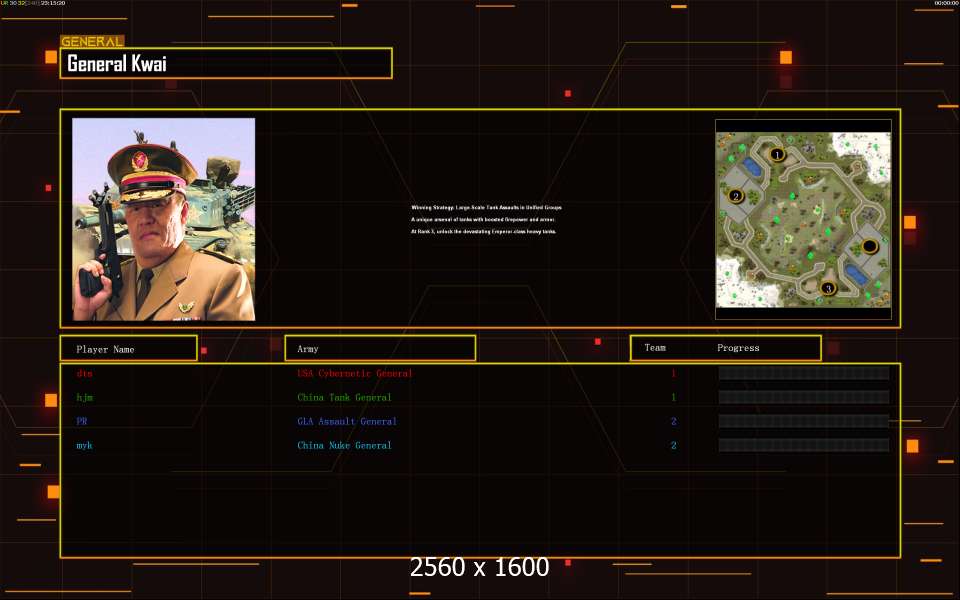This screenshot has height=600, width=960.
Task: Click start position marker 3 on map
Action: (827, 289)
